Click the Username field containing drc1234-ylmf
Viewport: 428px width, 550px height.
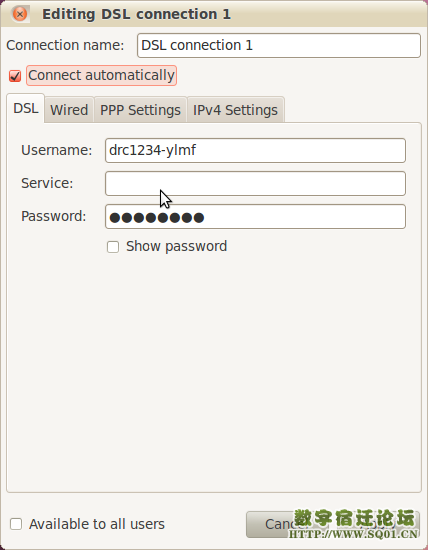point(255,150)
